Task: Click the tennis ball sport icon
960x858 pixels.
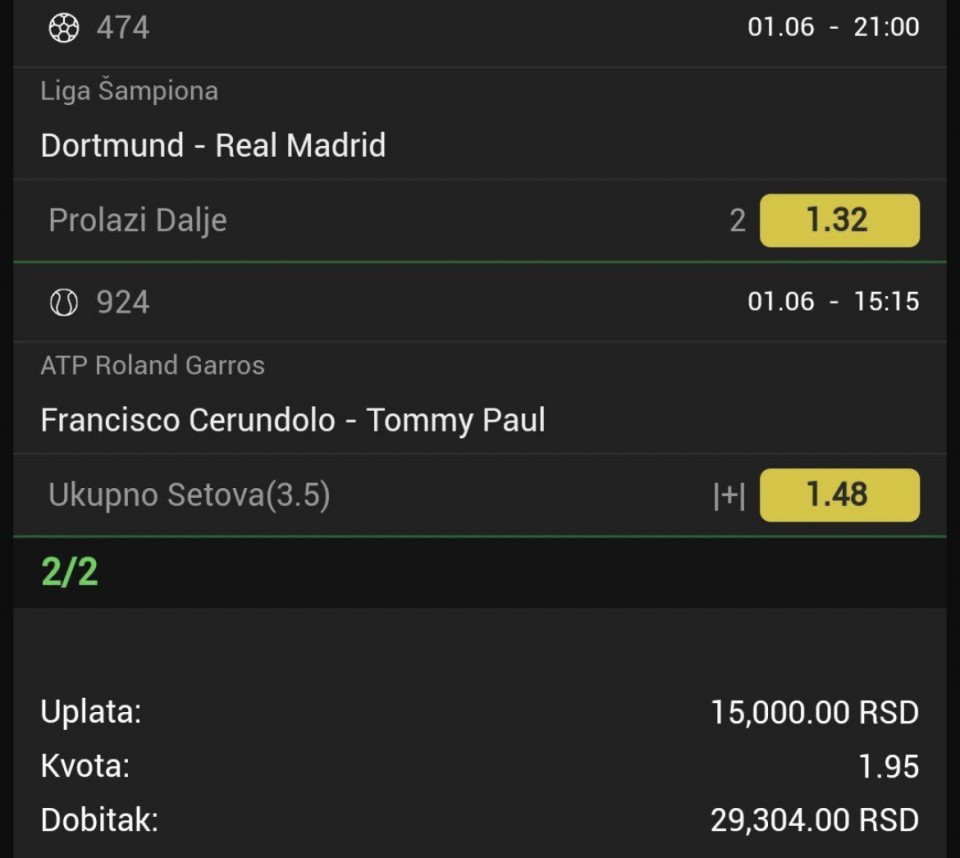Action: (63, 302)
